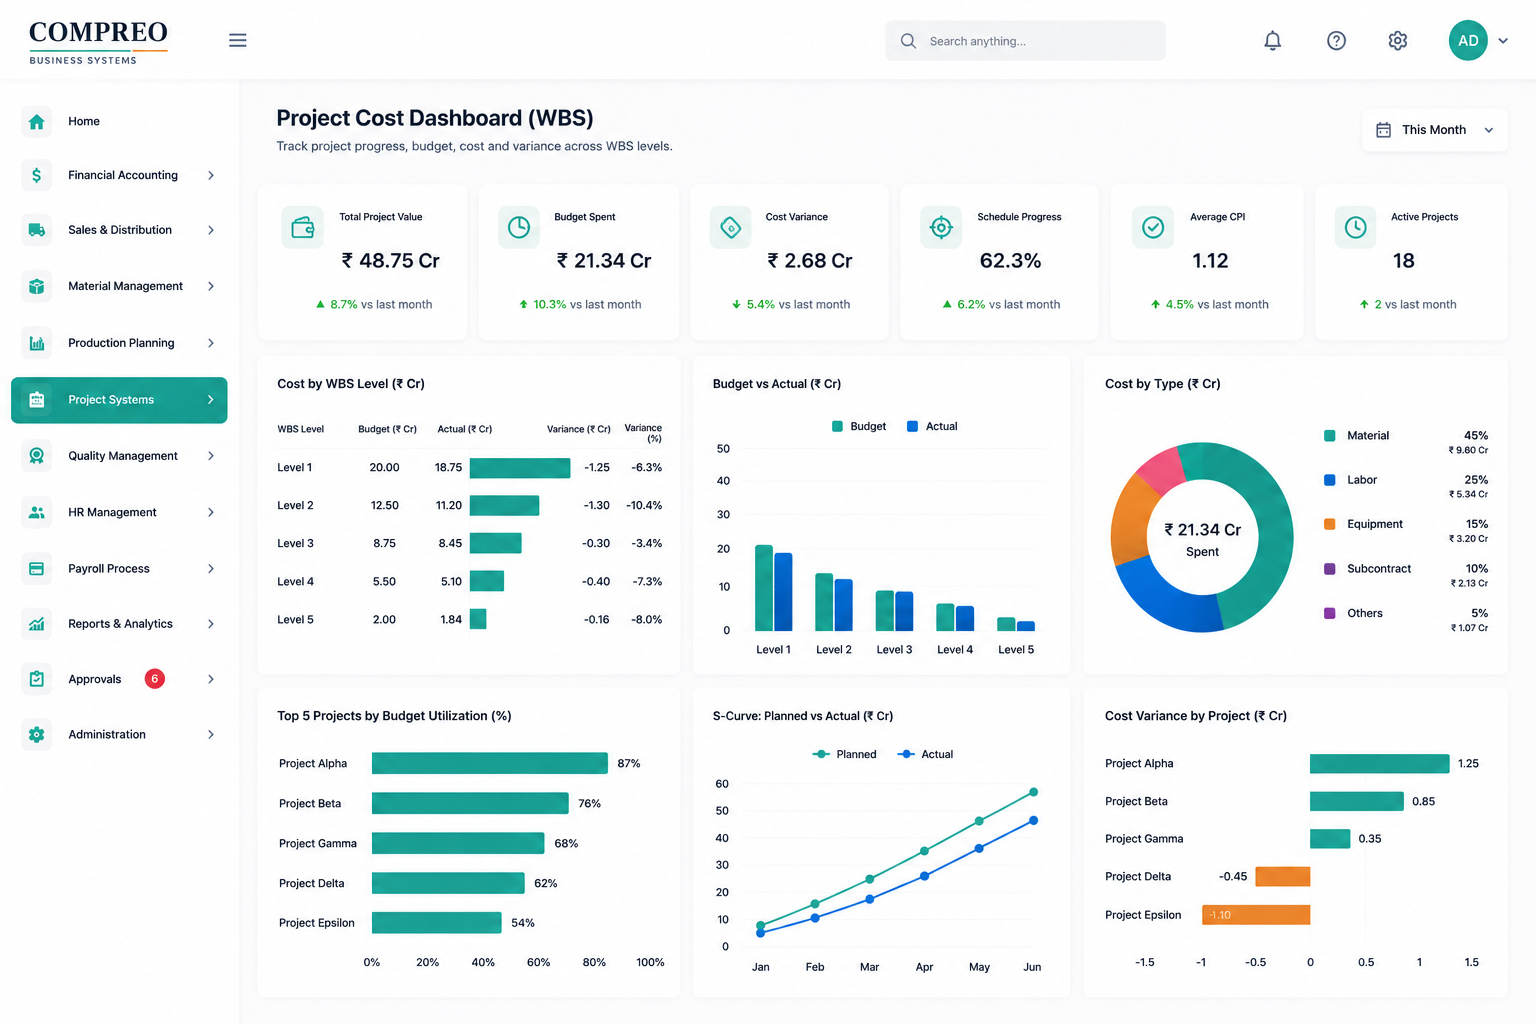Click Project Alpha 87% utilization bar

(x=490, y=763)
